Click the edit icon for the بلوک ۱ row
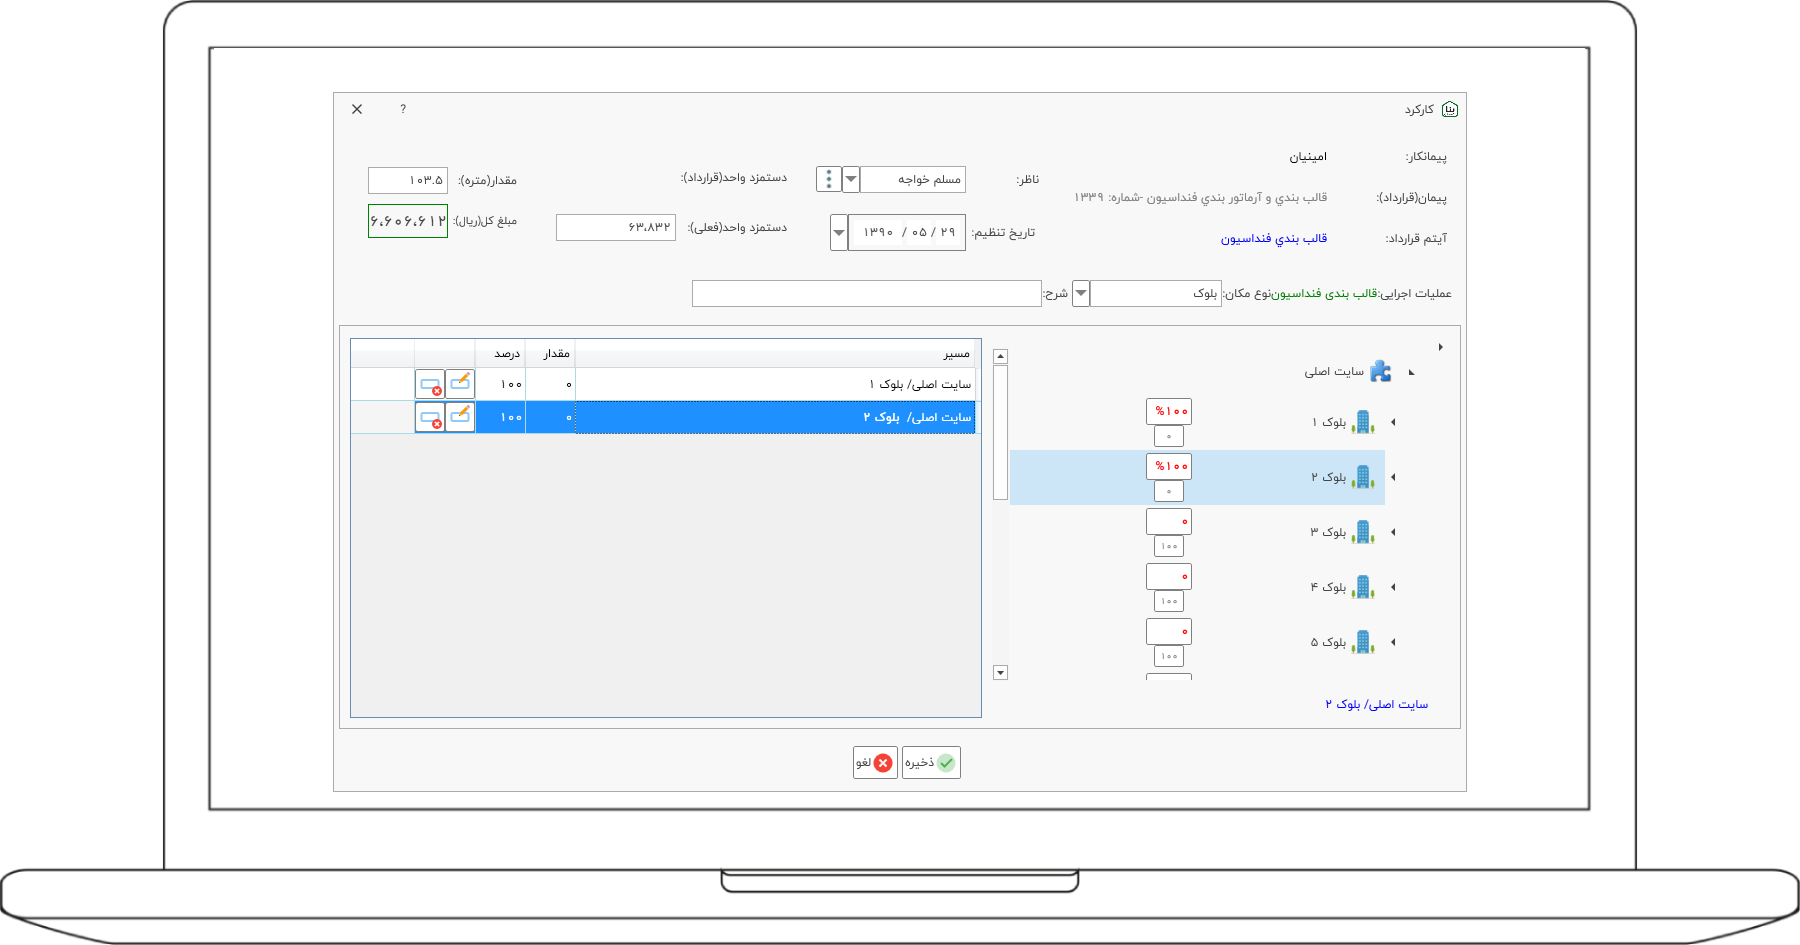1800x945 pixels. (460, 384)
